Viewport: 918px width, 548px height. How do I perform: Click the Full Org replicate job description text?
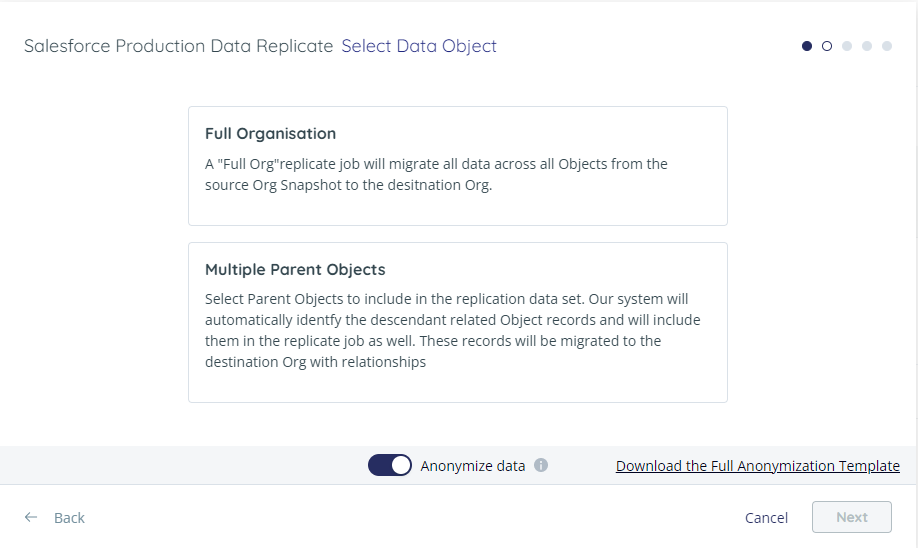pyautogui.click(x=436, y=174)
